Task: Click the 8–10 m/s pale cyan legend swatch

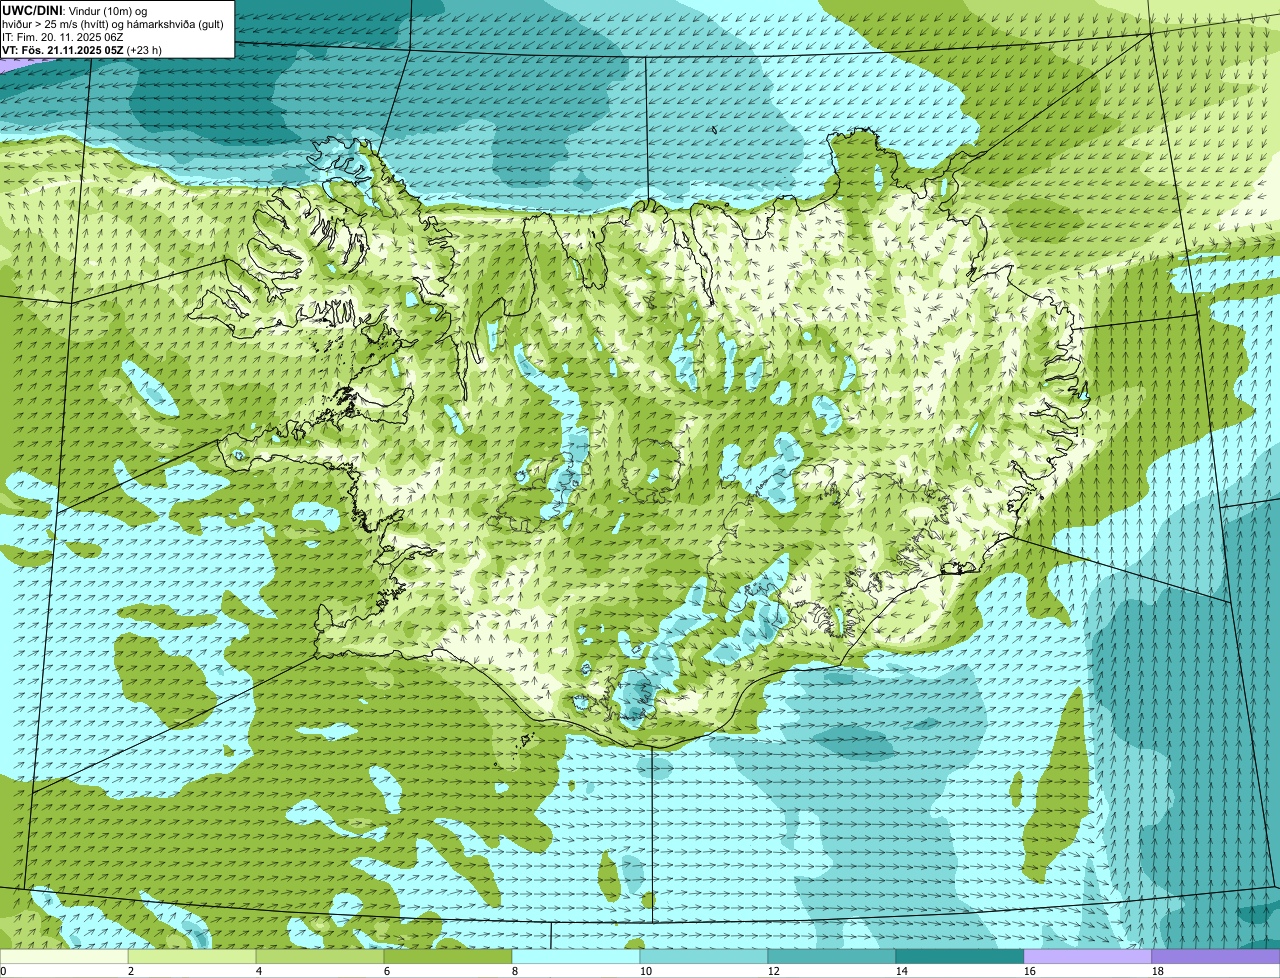Action: point(576,956)
